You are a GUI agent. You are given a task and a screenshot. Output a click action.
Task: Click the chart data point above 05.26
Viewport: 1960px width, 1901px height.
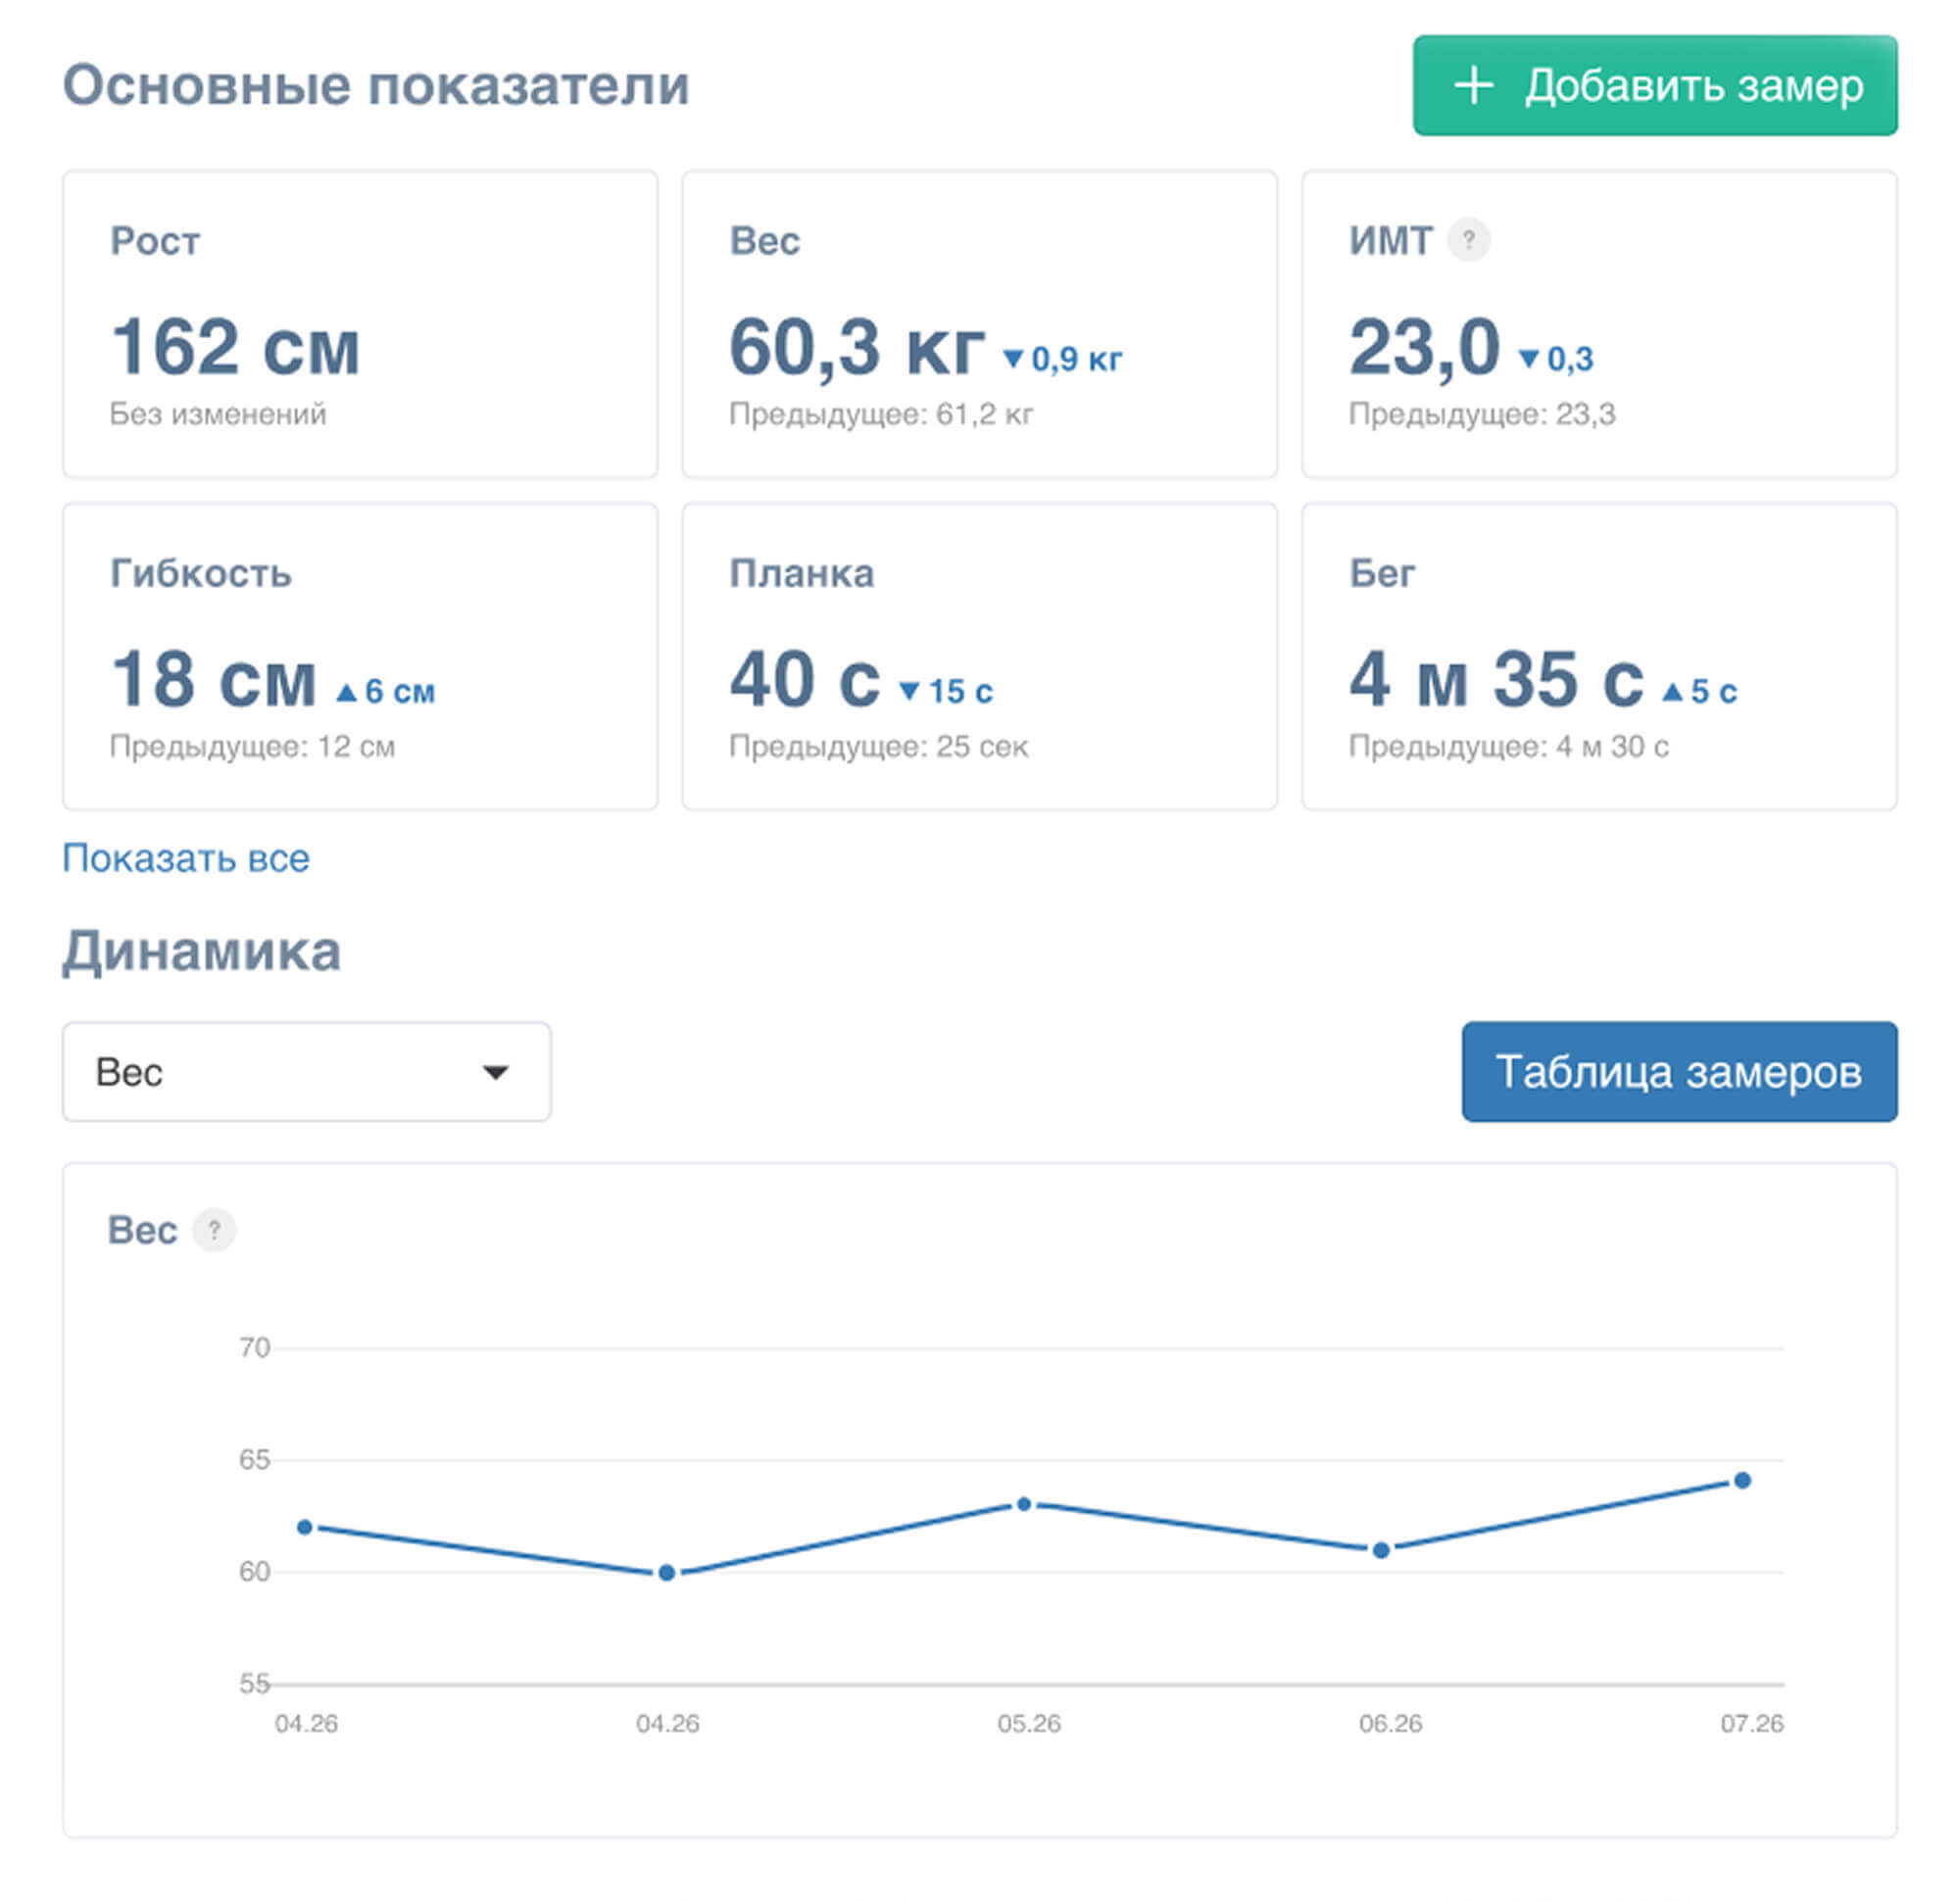(x=1024, y=1504)
